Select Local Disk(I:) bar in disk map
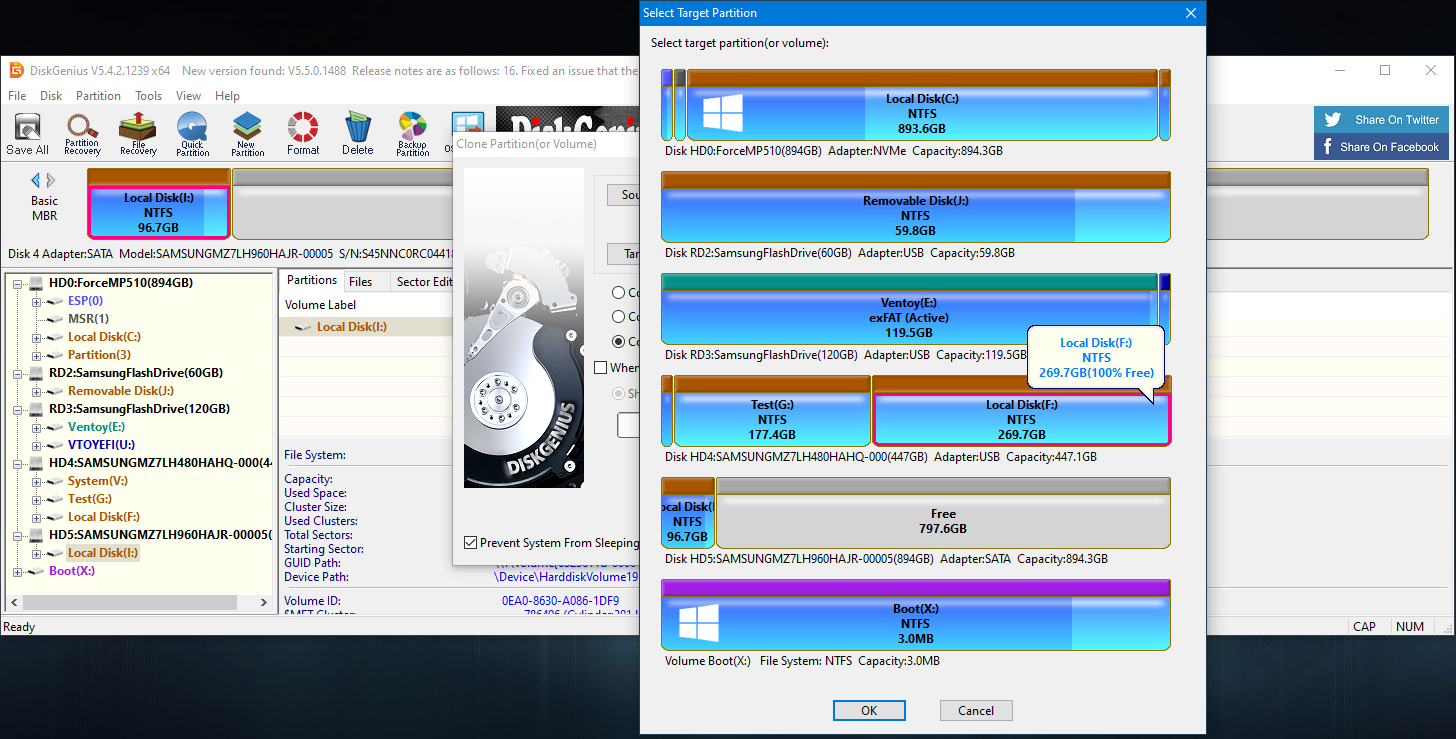 (x=158, y=204)
